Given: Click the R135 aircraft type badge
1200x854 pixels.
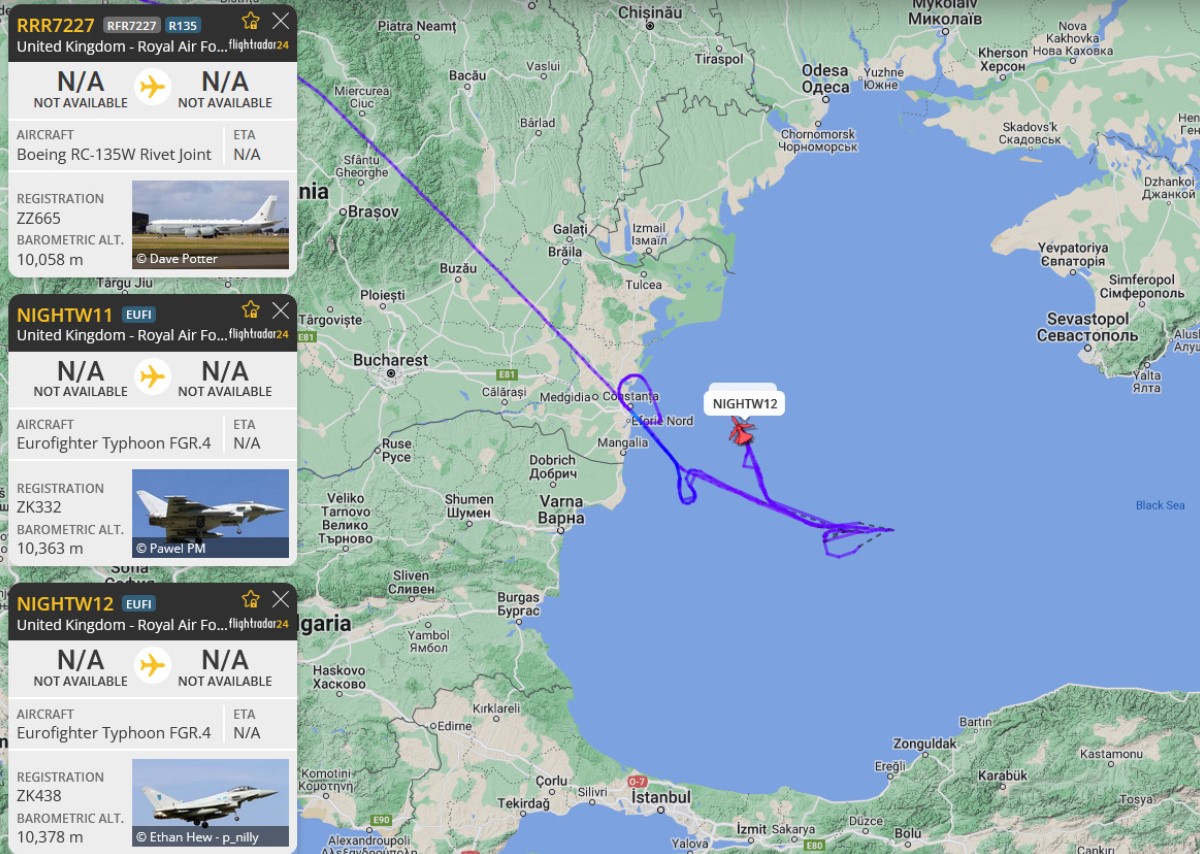Looking at the screenshot, I should [x=183, y=25].
